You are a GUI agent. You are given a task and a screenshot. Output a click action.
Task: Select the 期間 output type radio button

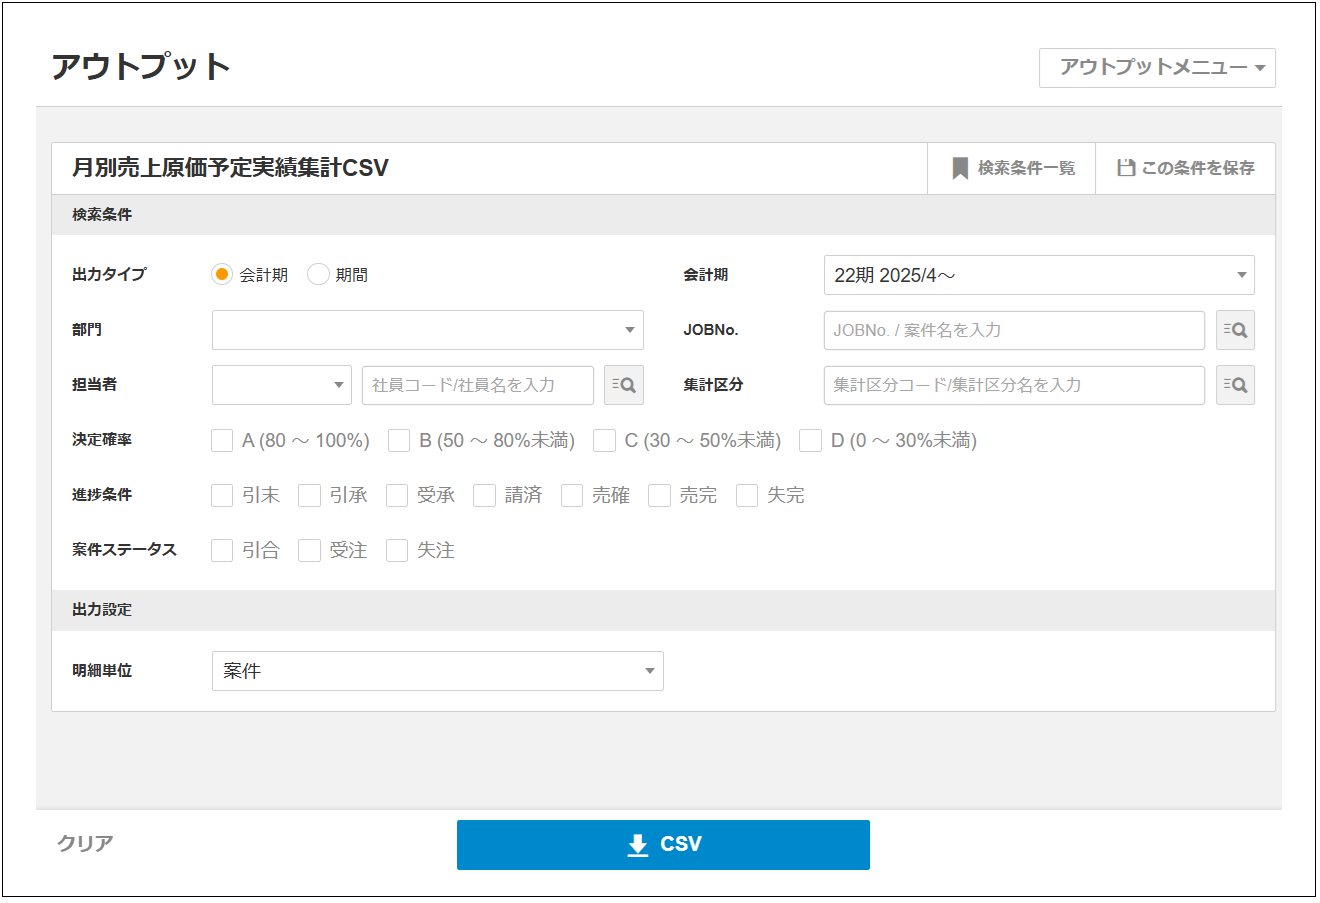[318, 275]
